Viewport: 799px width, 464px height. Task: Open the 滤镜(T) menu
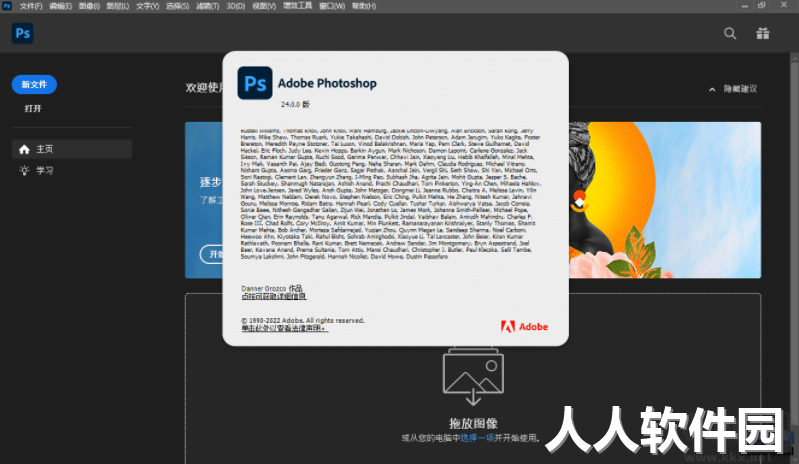[207, 6]
